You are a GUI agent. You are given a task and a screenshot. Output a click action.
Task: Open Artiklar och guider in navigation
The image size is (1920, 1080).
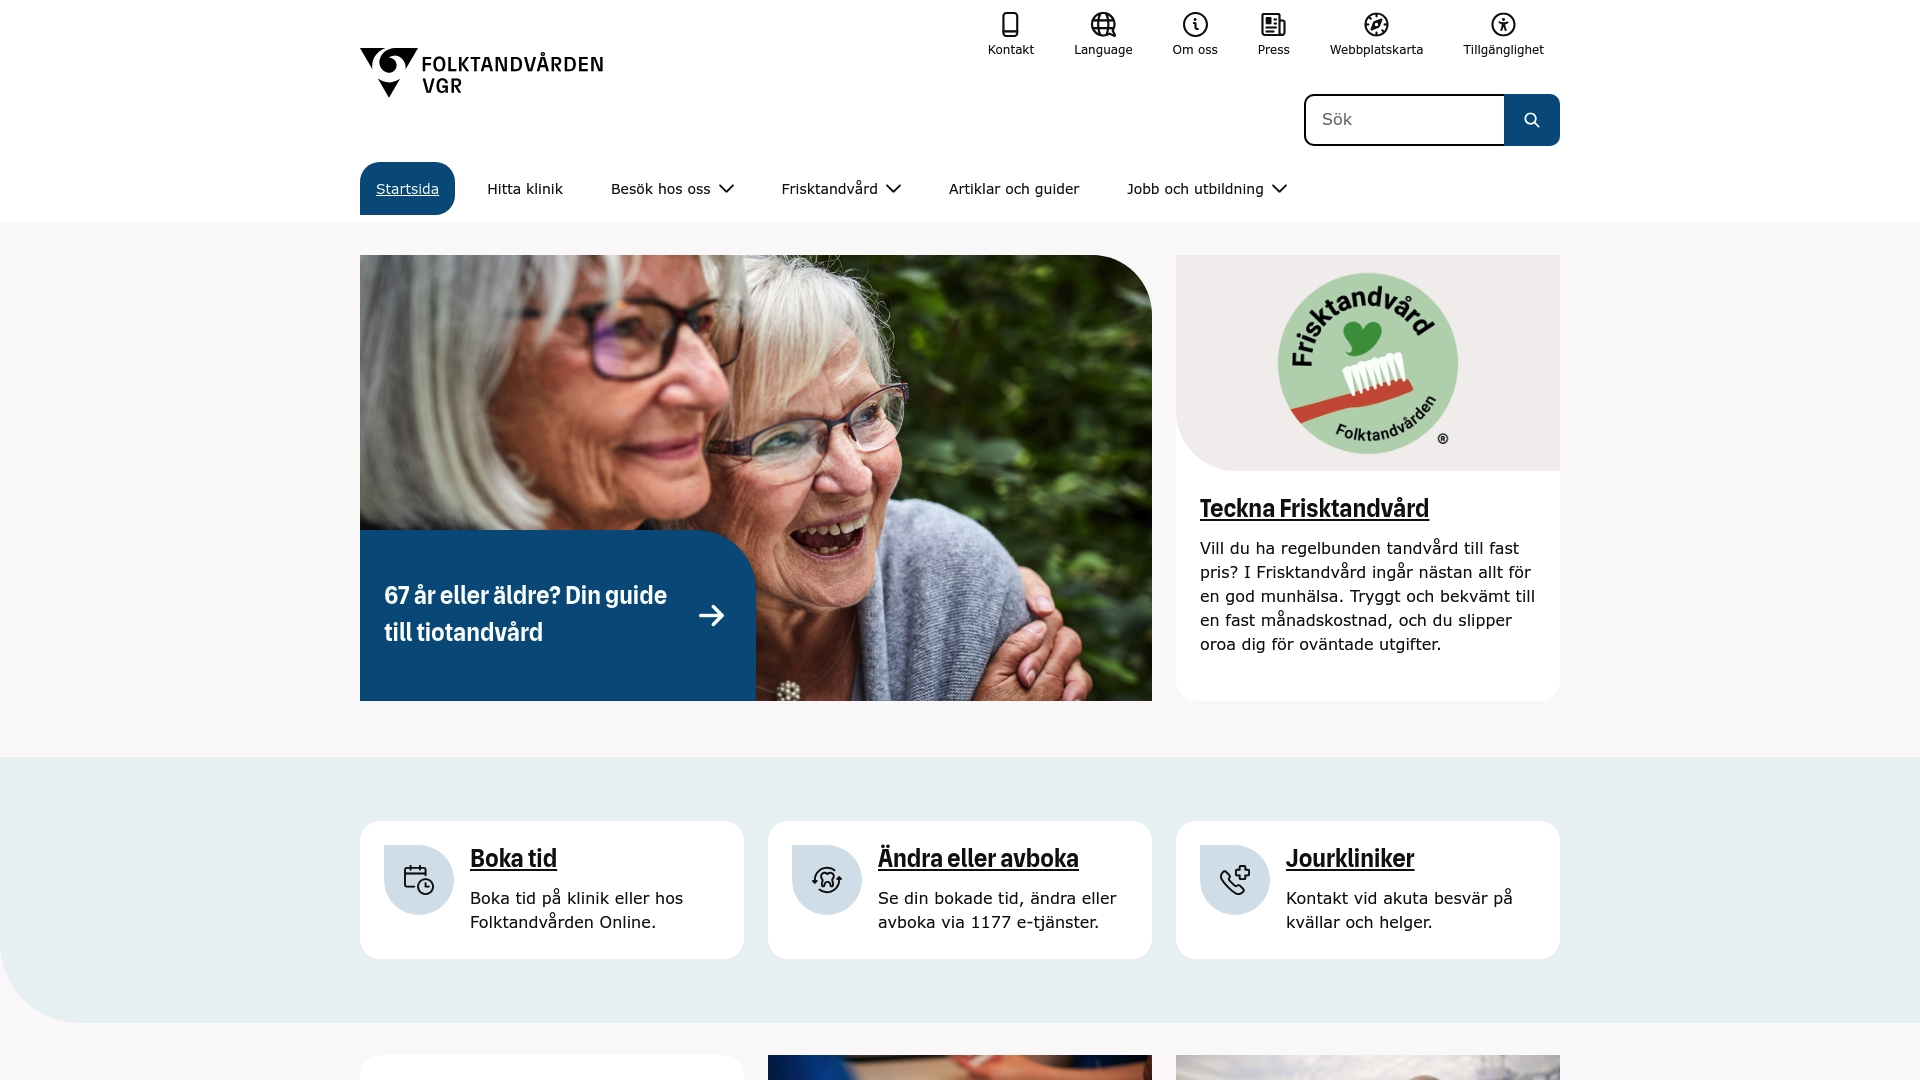[x=1013, y=188]
